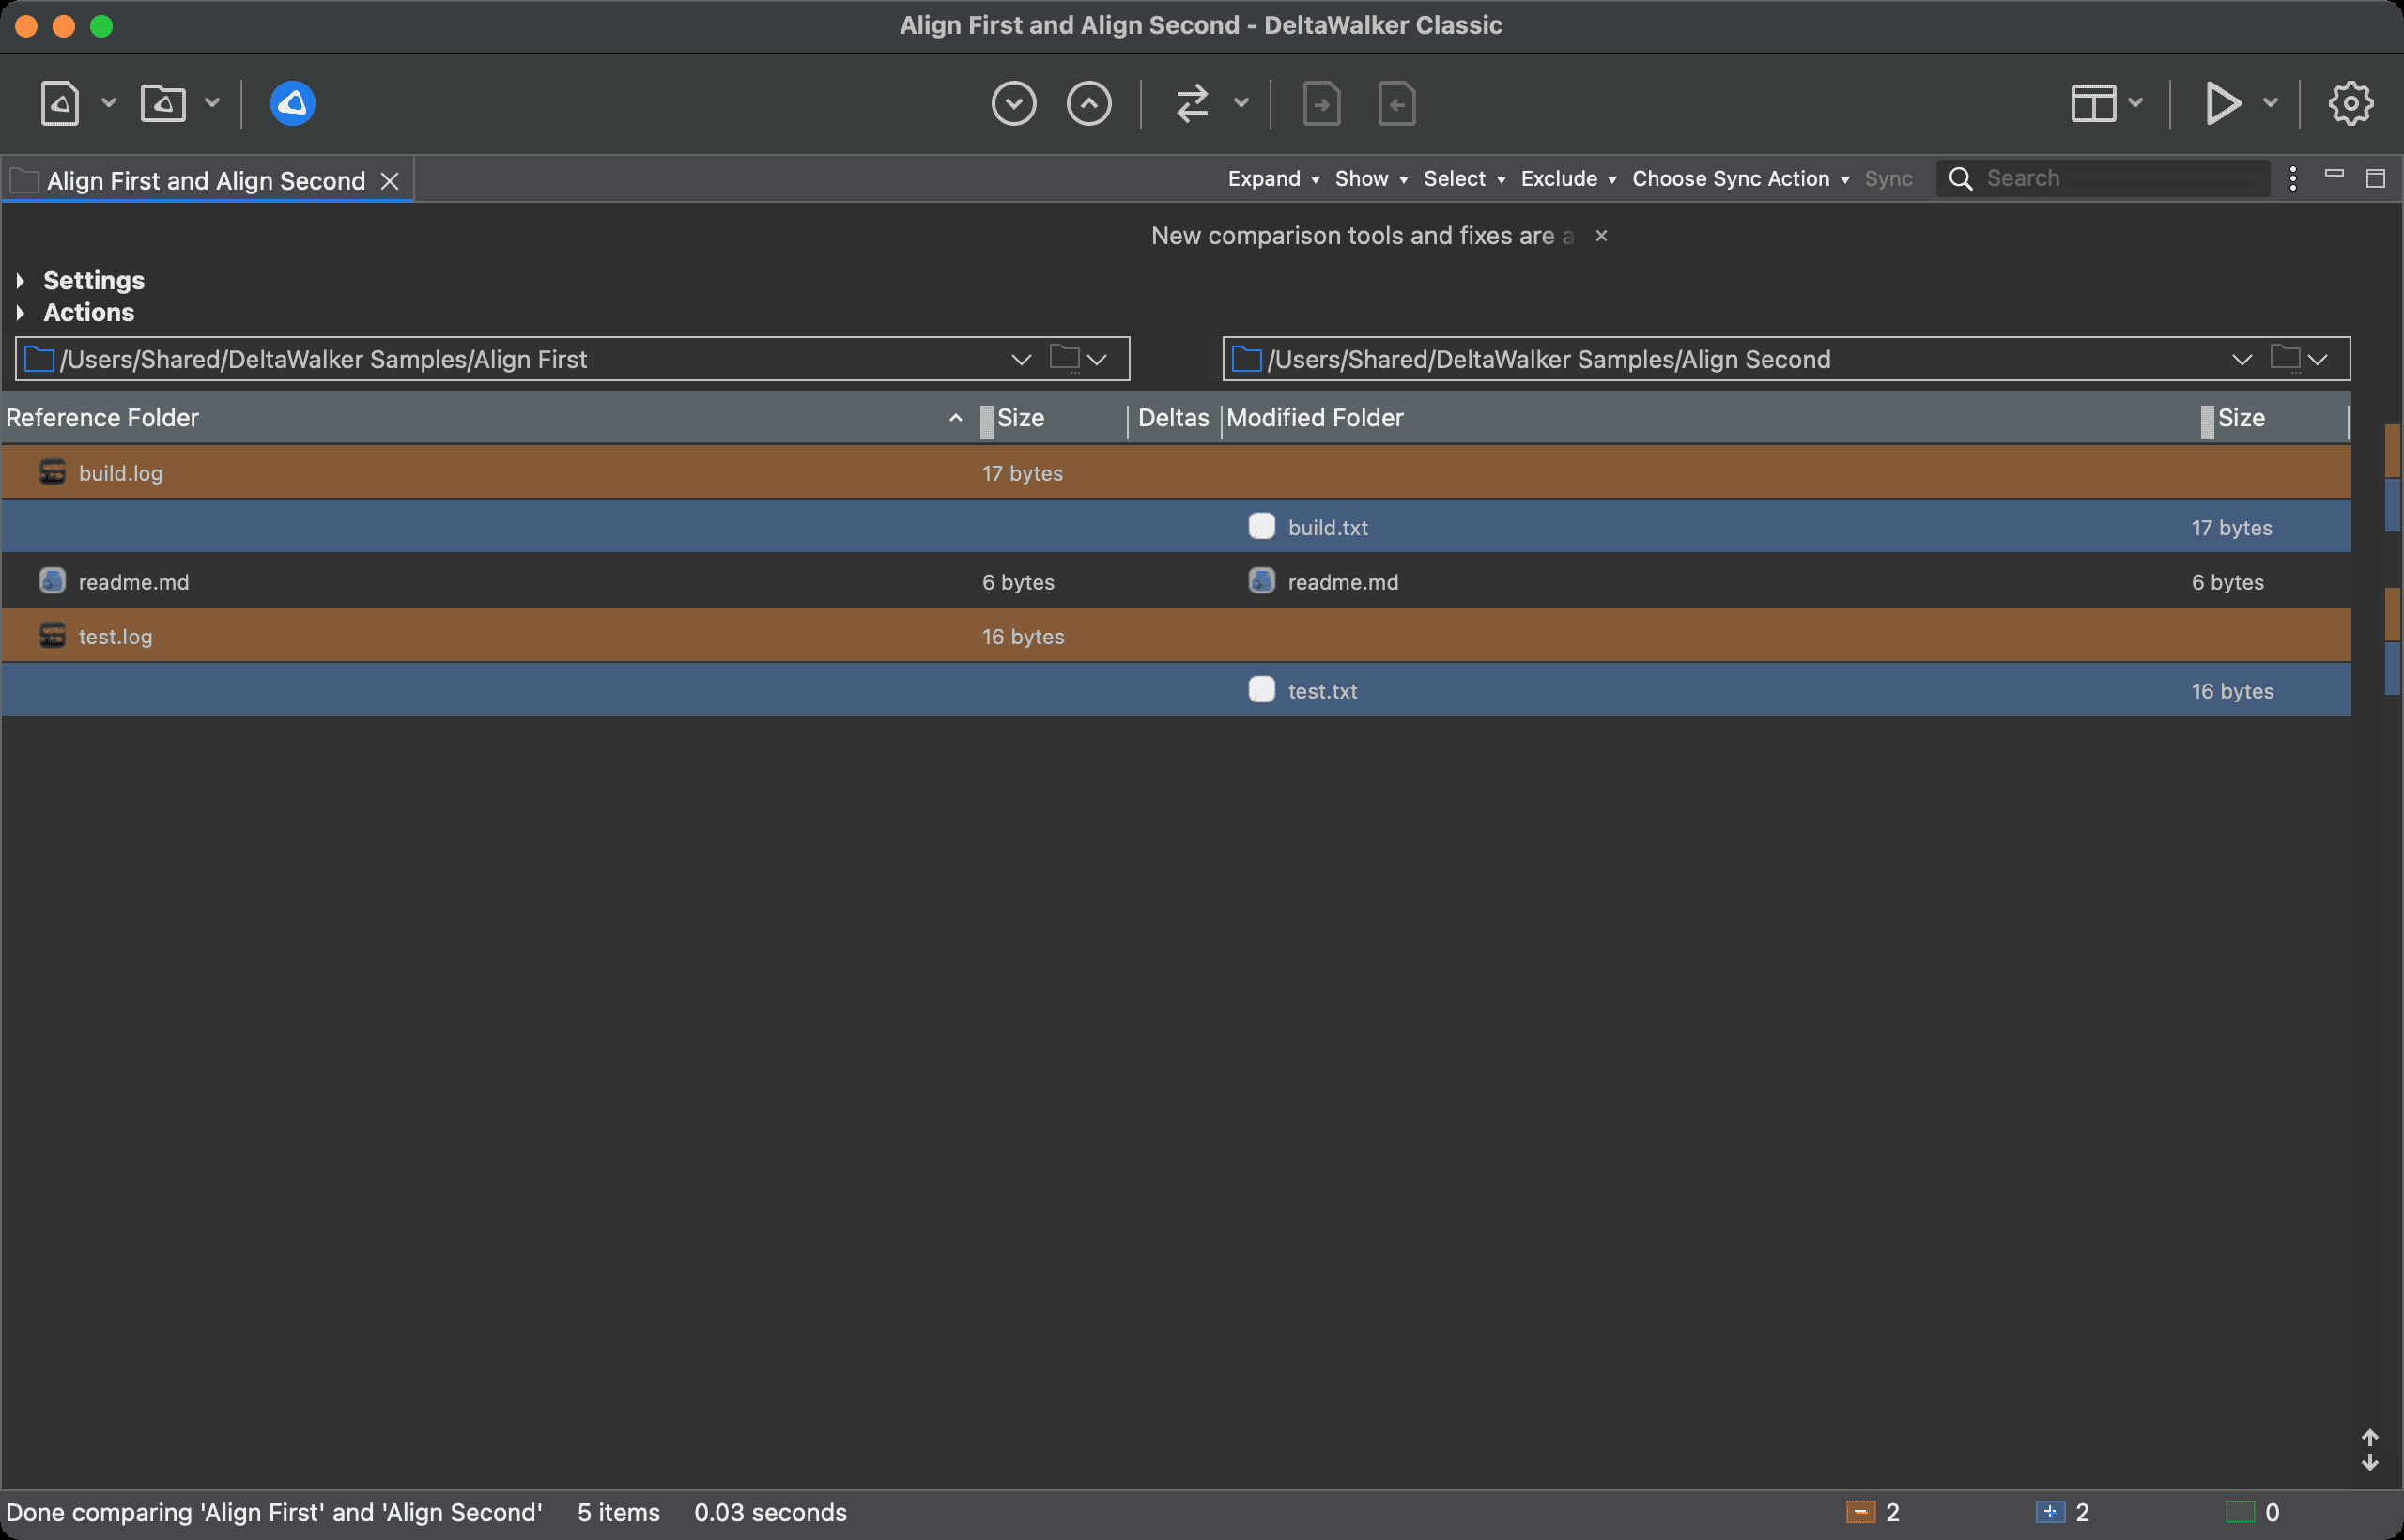Close the Align First and Align Second tab

coord(390,181)
